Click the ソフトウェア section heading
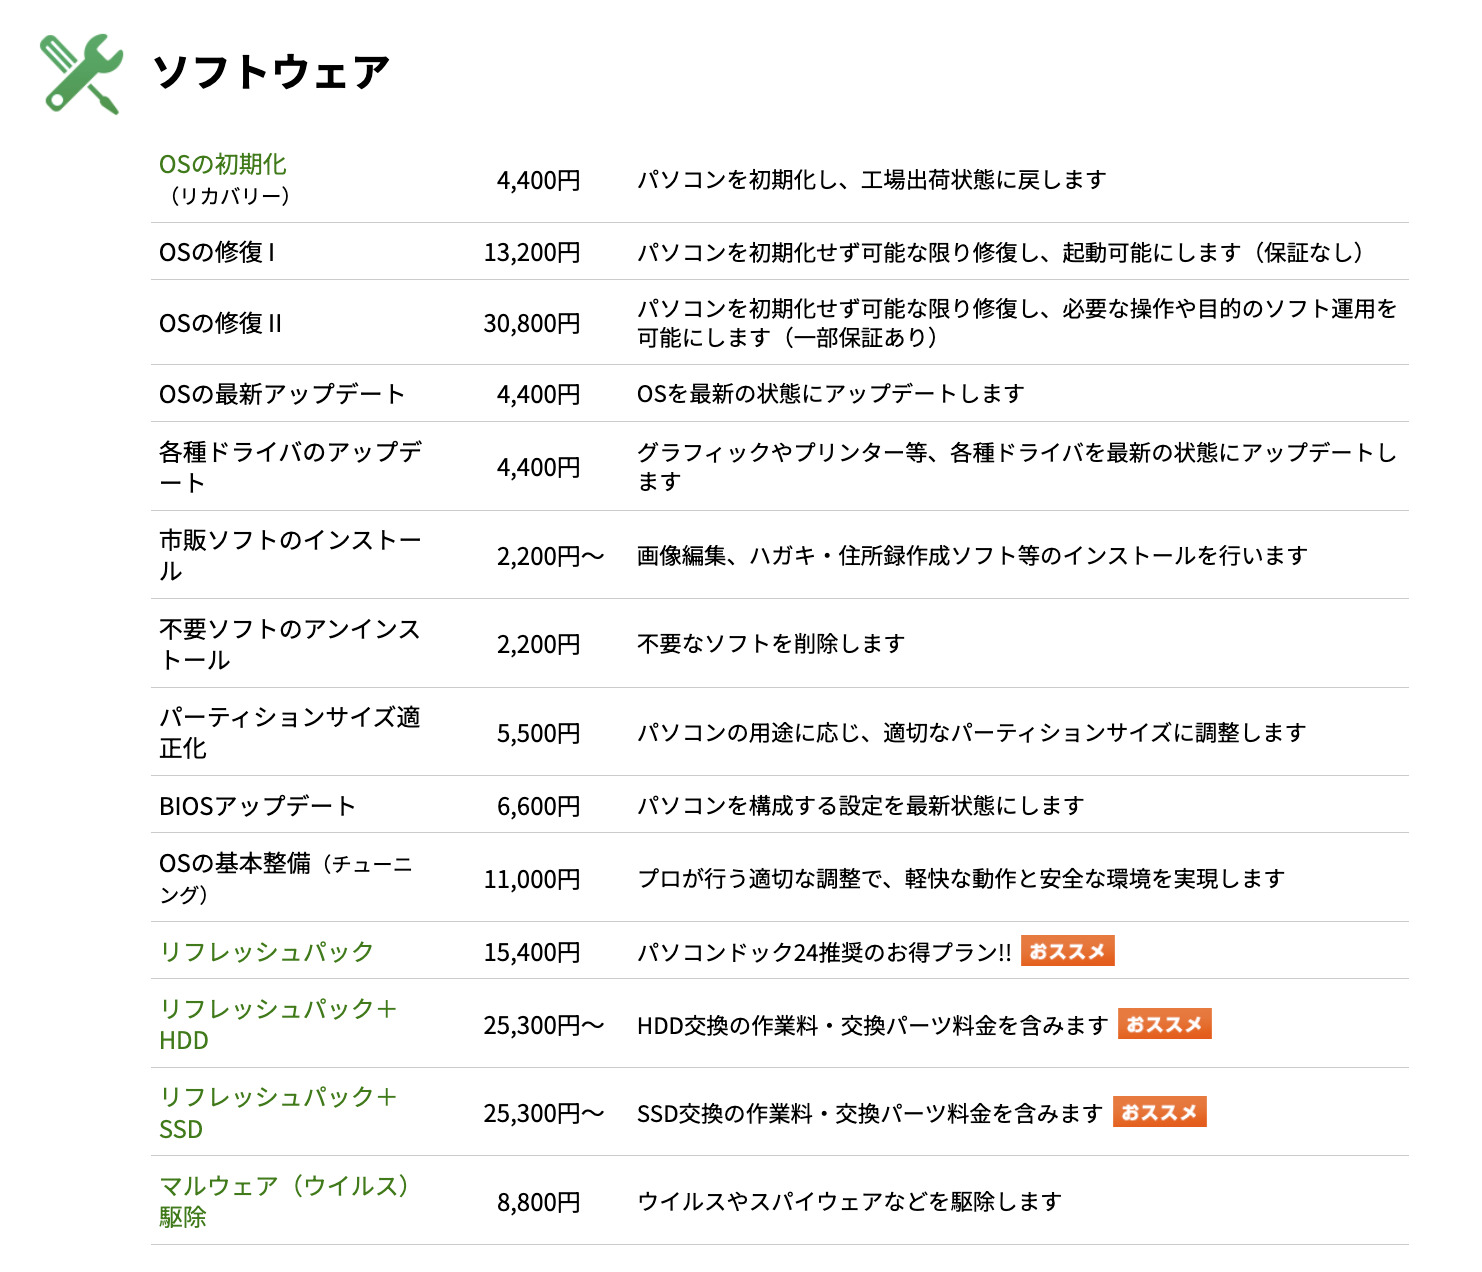The height and width of the screenshot is (1272, 1482). 271,73
